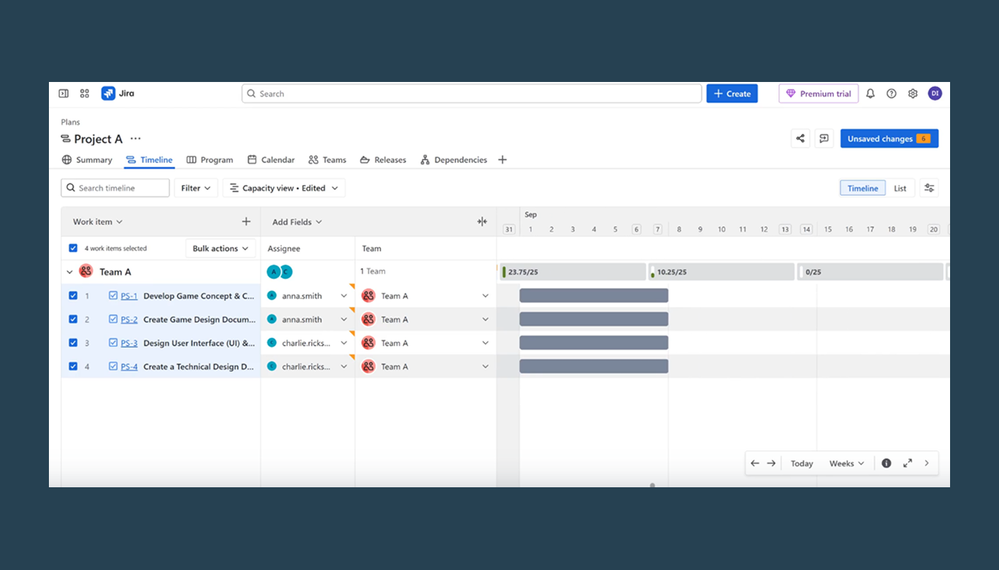Image resolution: width=999 pixels, height=570 pixels.
Task: Click the main Search field
Action: point(471,94)
